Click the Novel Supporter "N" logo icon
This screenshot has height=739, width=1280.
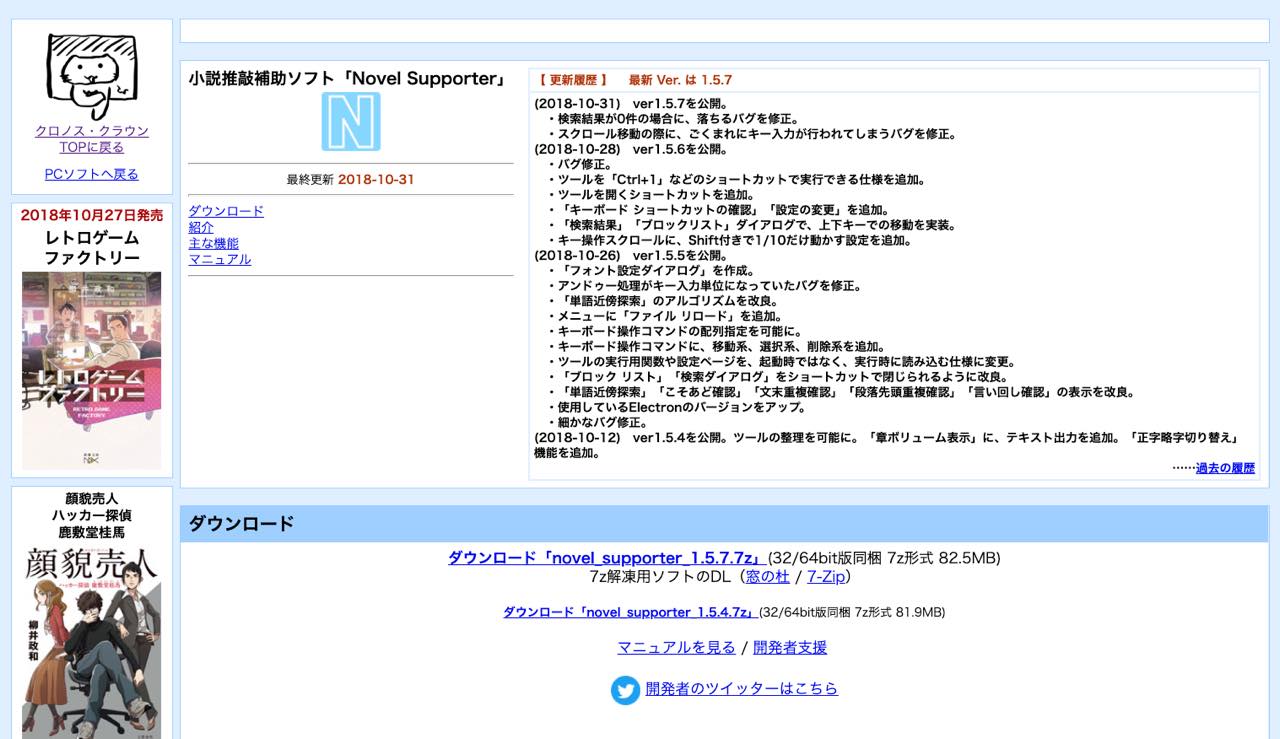(351, 120)
